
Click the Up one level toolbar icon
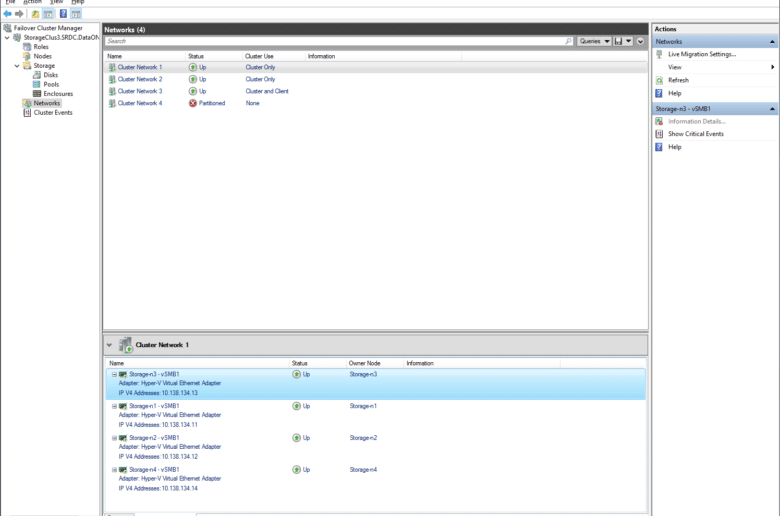pos(35,14)
